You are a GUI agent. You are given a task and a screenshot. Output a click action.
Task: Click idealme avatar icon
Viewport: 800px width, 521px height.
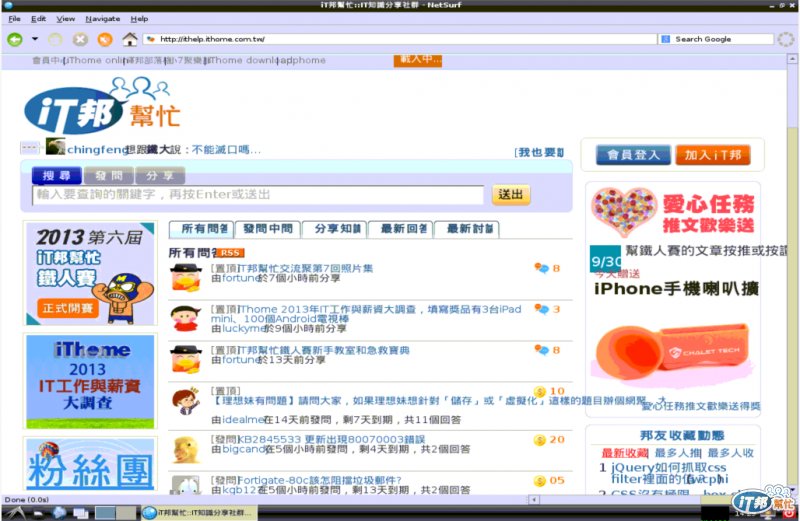[x=186, y=401]
